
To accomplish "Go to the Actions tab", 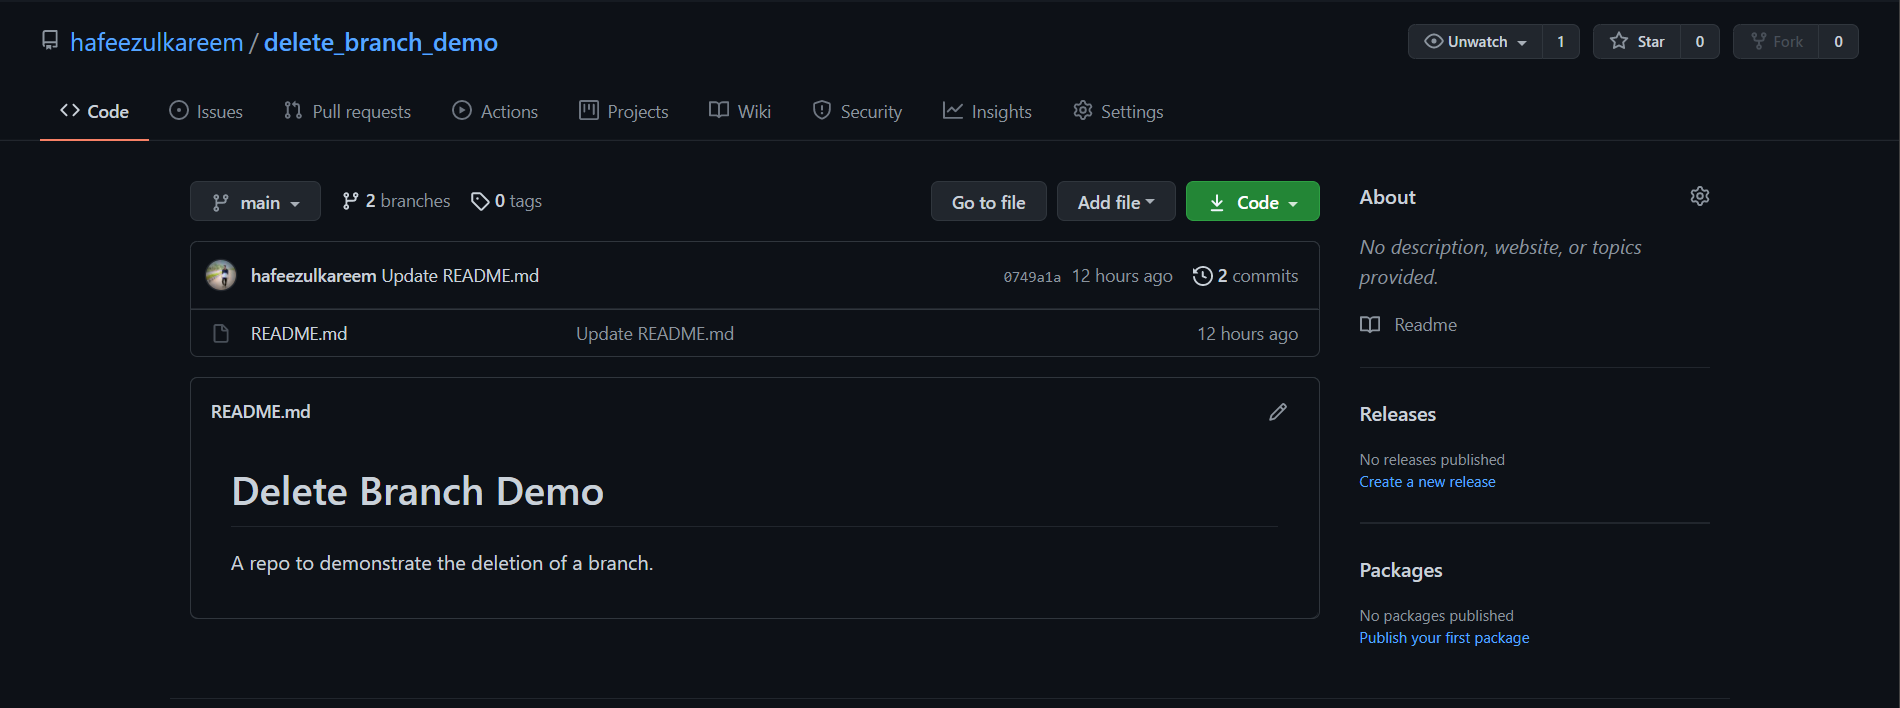I will 495,111.
